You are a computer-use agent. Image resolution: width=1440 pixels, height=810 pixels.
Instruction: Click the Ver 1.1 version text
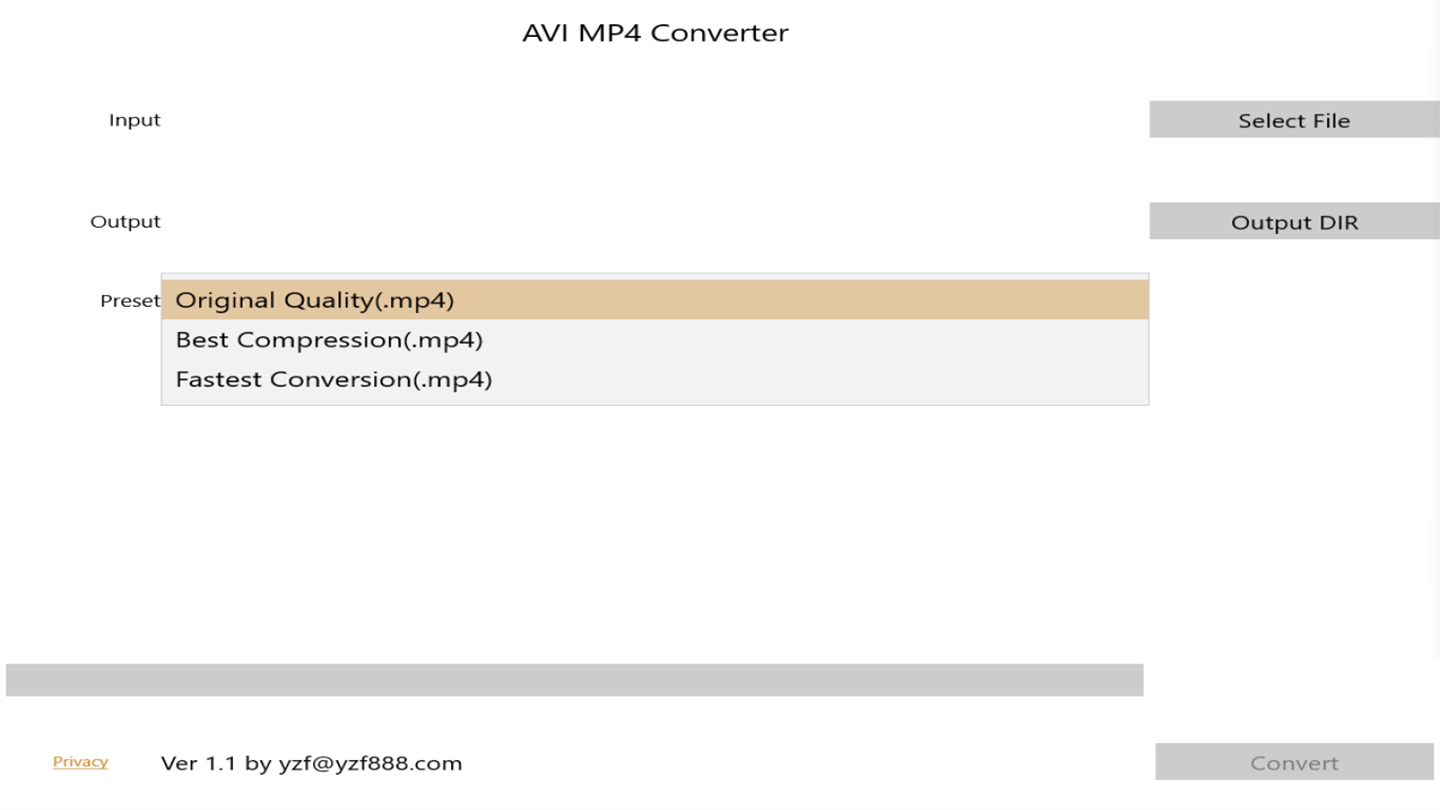click(x=198, y=764)
